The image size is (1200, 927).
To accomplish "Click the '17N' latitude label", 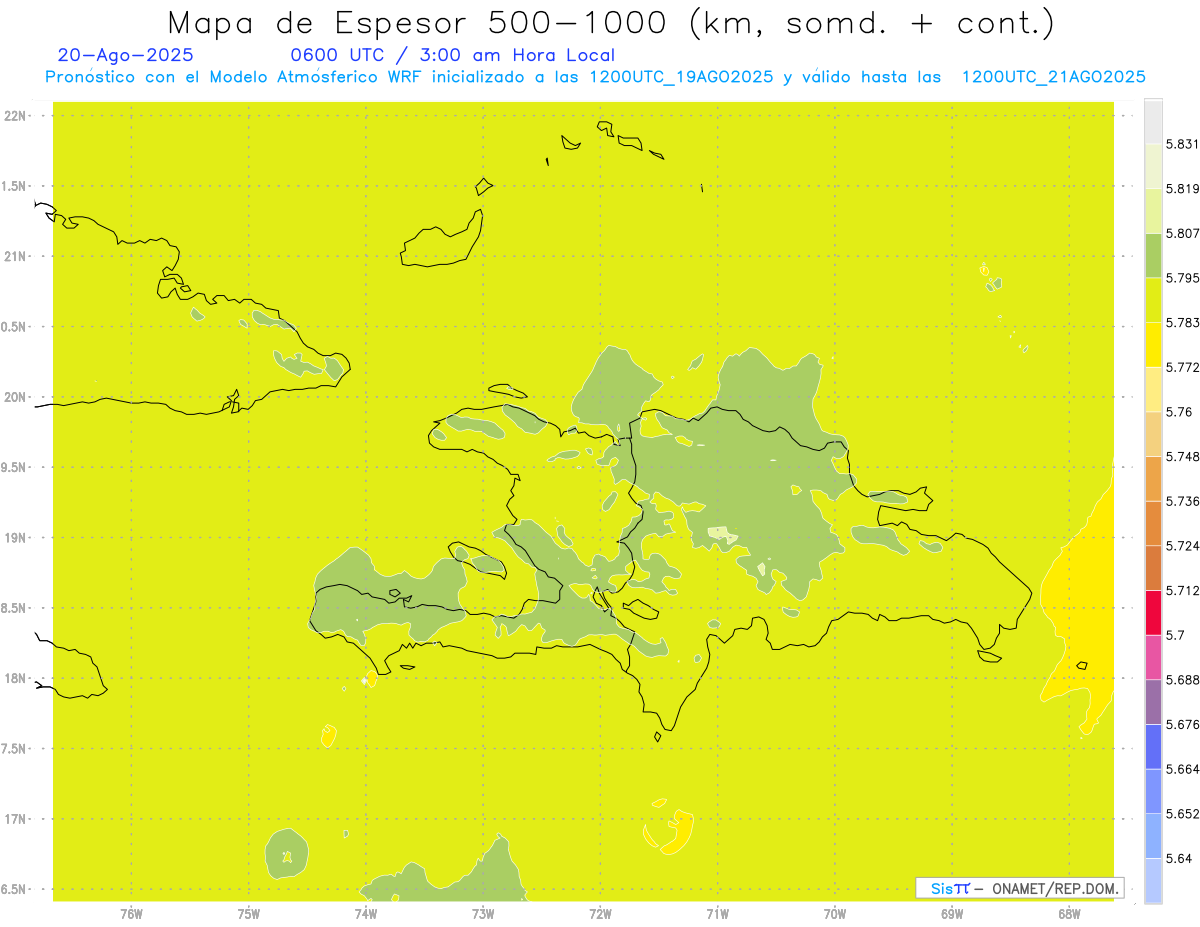I will tap(17, 819).
